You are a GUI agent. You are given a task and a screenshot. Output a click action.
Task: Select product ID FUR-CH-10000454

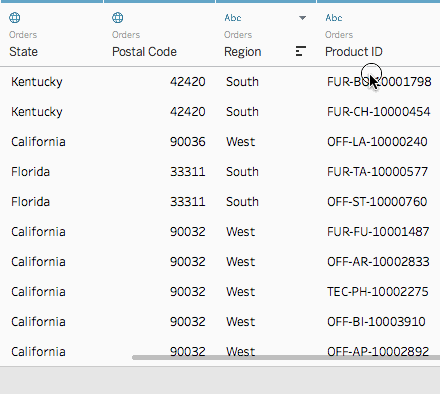coord(379,112)
